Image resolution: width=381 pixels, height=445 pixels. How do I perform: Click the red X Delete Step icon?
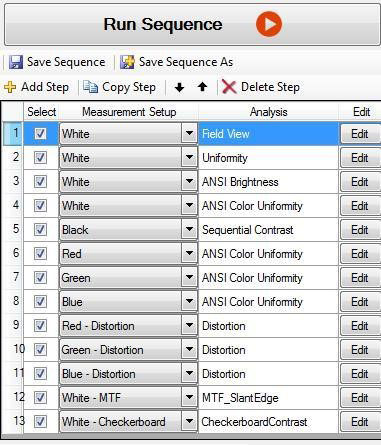229,87
